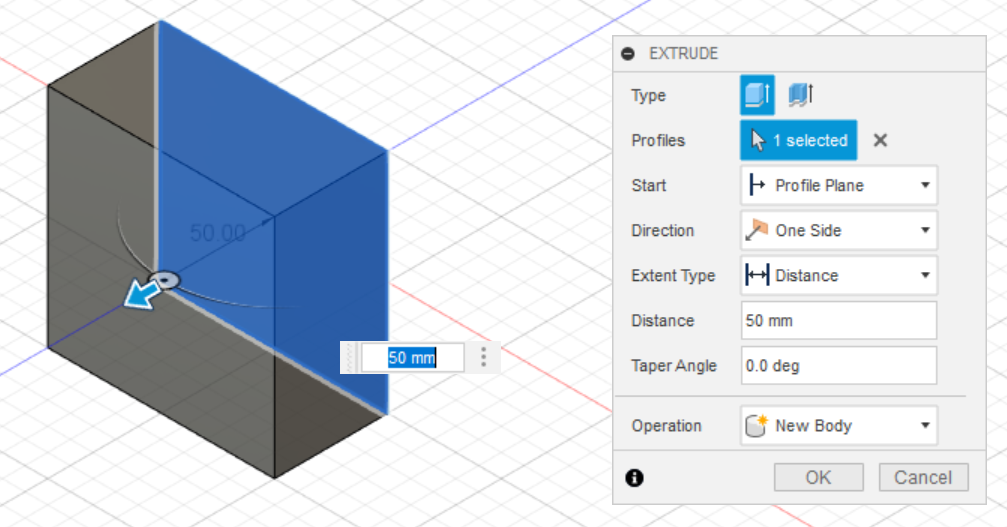Click the Profile Plane start icon

pos(757,186)
